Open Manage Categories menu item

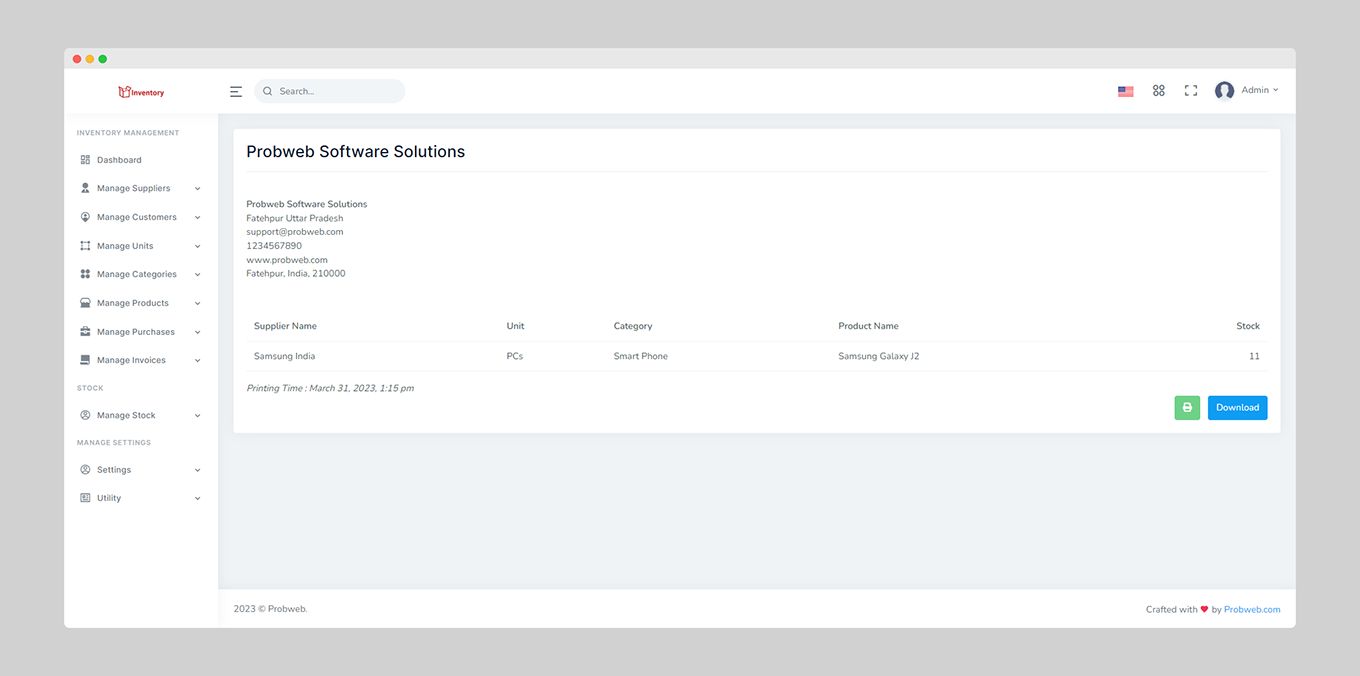tap(136, 274)
